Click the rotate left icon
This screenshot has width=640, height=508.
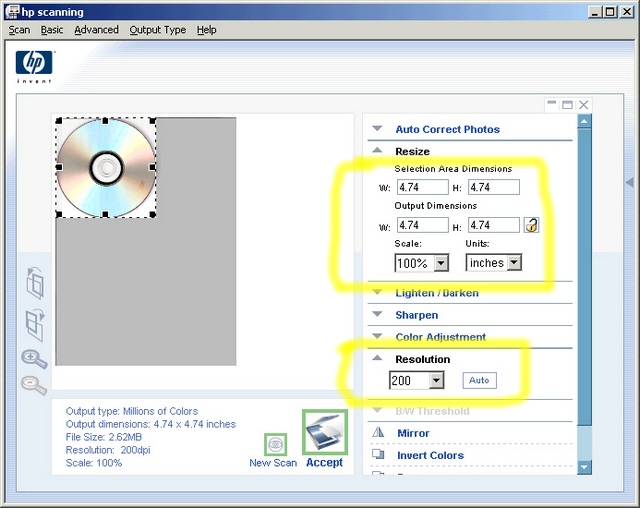pos(35,283)
